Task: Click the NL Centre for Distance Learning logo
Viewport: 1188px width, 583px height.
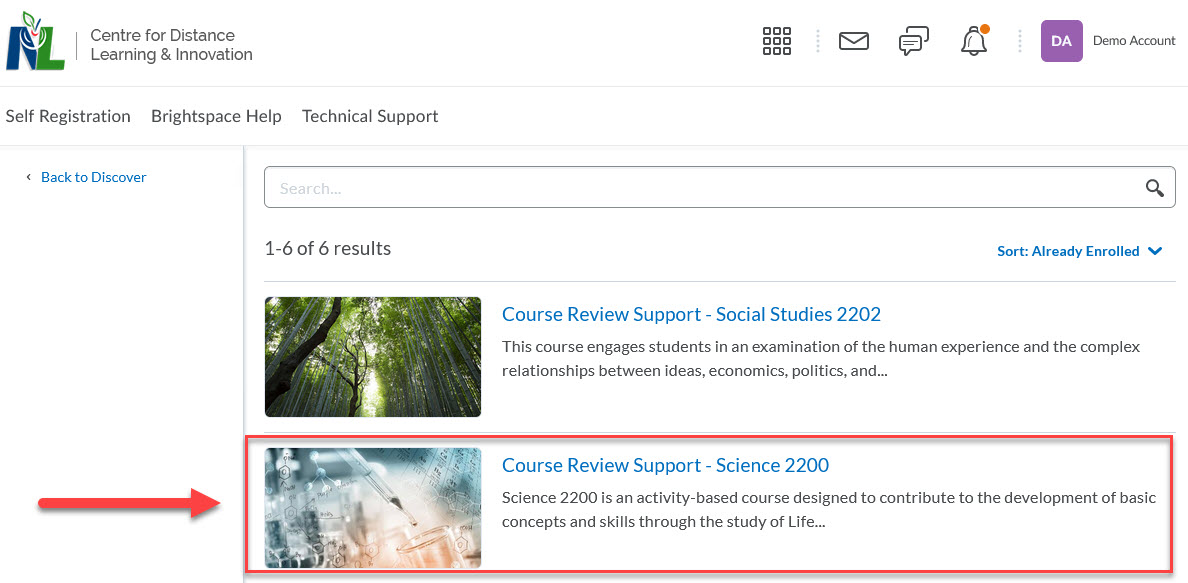Action: click(36, 42)
